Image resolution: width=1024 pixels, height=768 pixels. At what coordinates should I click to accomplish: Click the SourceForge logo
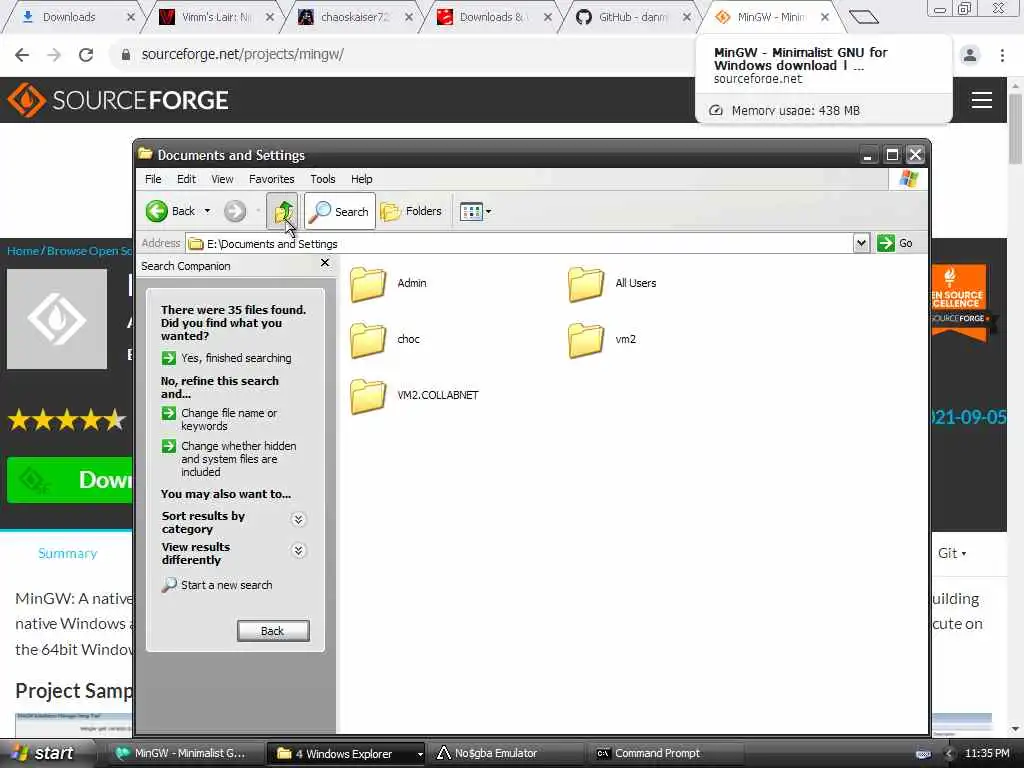point(118,100)
